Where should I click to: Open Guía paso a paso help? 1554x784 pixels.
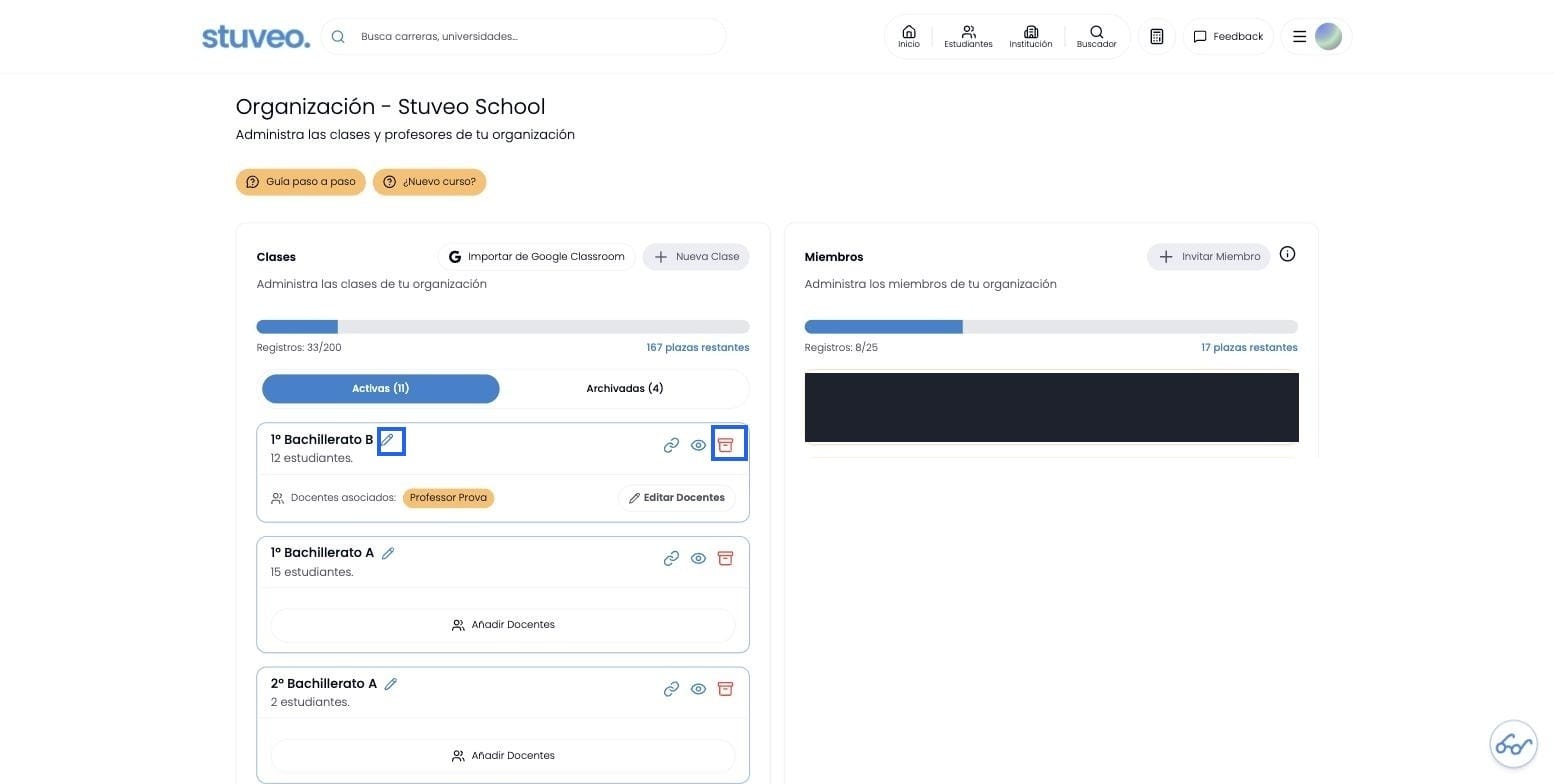(301, 182)
